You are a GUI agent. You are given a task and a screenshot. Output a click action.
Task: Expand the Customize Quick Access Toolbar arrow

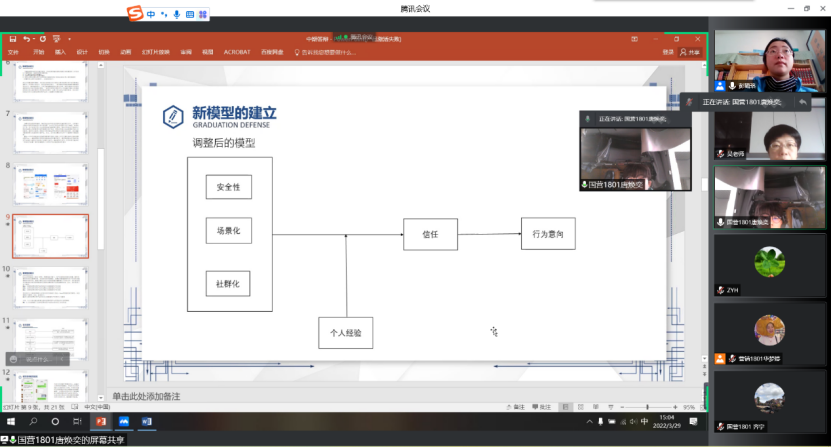(69, 39)
